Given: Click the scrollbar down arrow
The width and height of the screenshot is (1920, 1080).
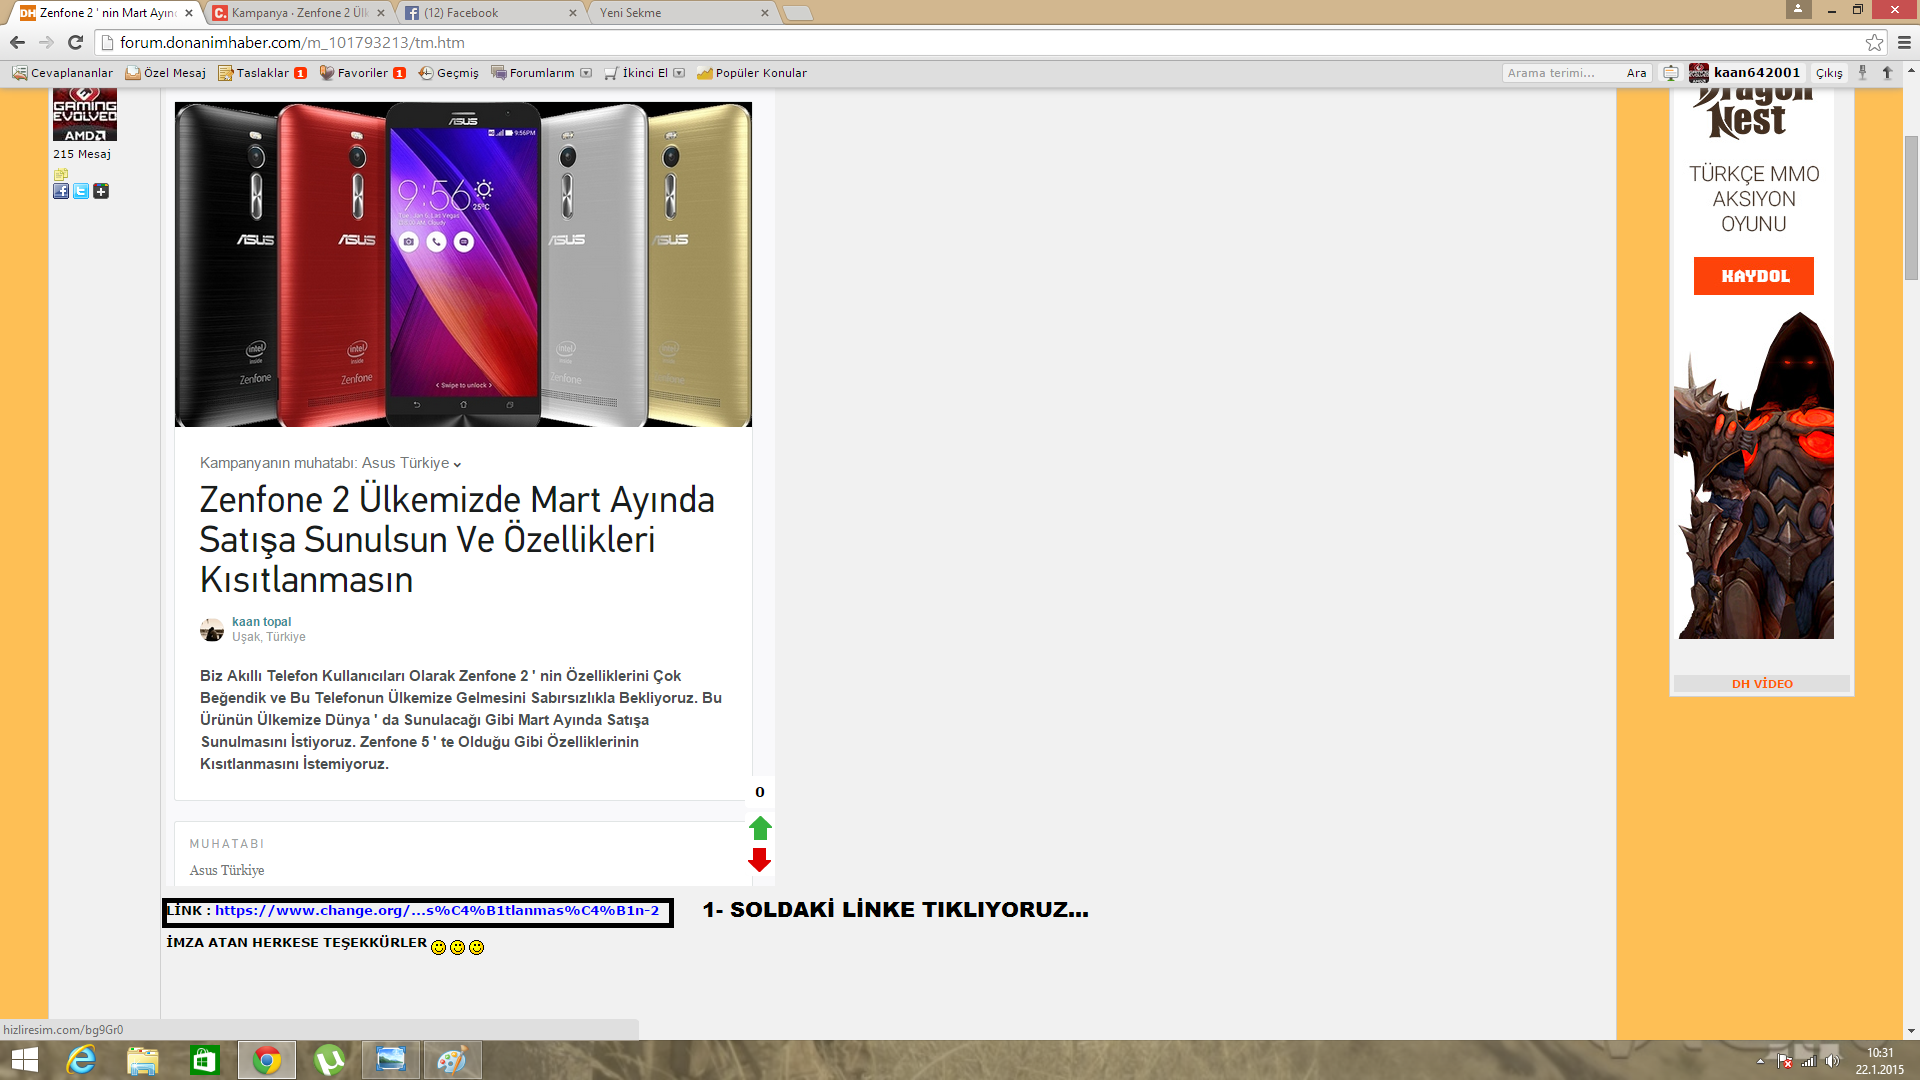Looking at the screenshot, I should click(1911, 1031).
